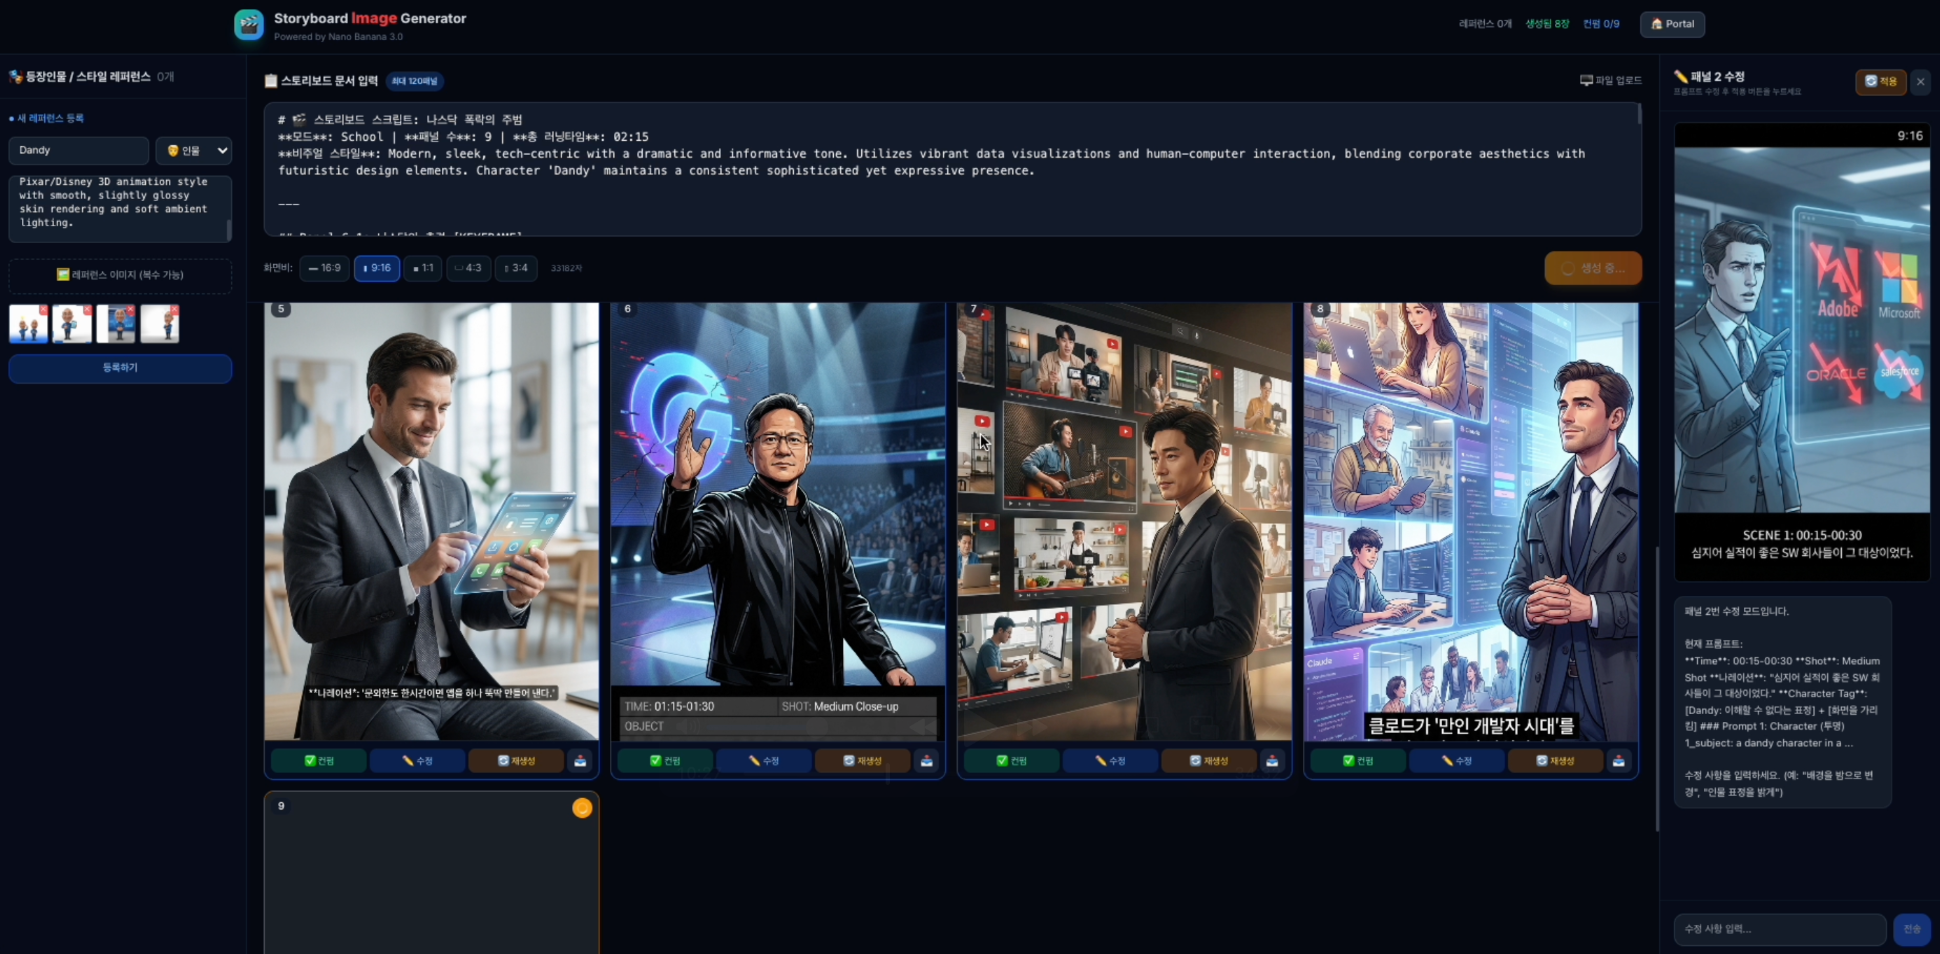Download panel 5 image via tray icon

(580, 761)
